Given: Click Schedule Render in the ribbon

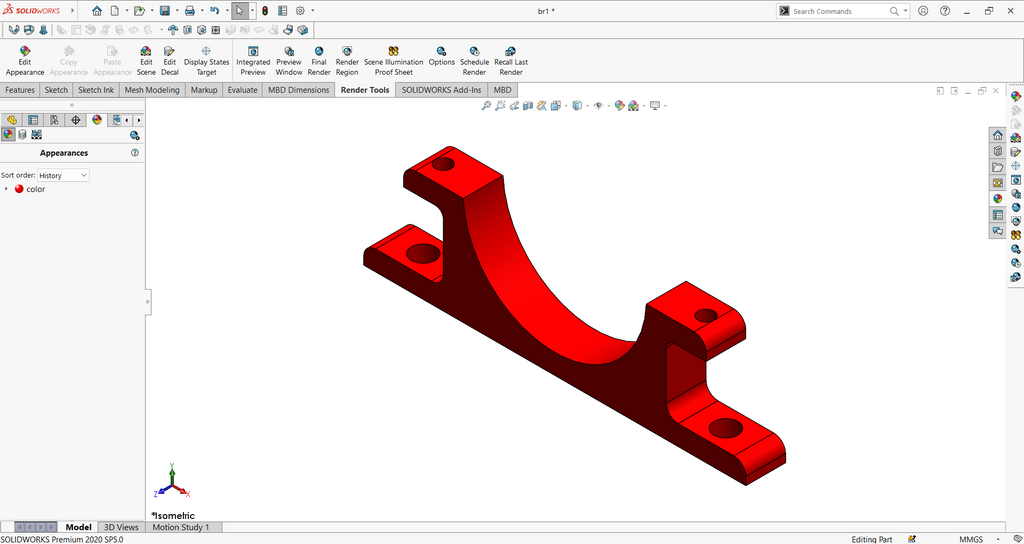Looking at the screenshot, I should click(474, 61).
